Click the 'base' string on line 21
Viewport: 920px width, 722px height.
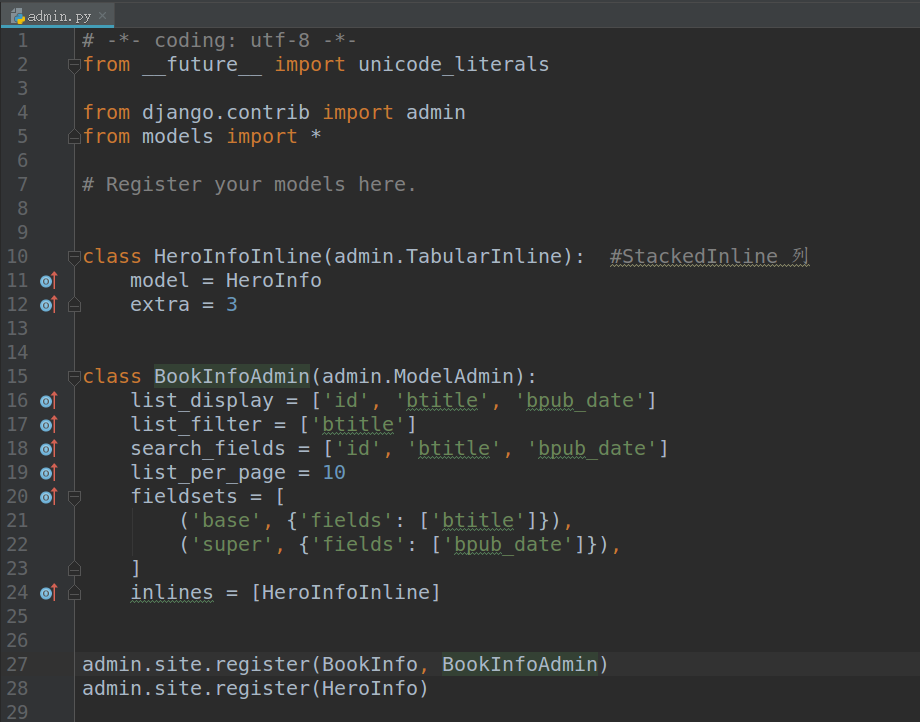[x=226, y=521]
